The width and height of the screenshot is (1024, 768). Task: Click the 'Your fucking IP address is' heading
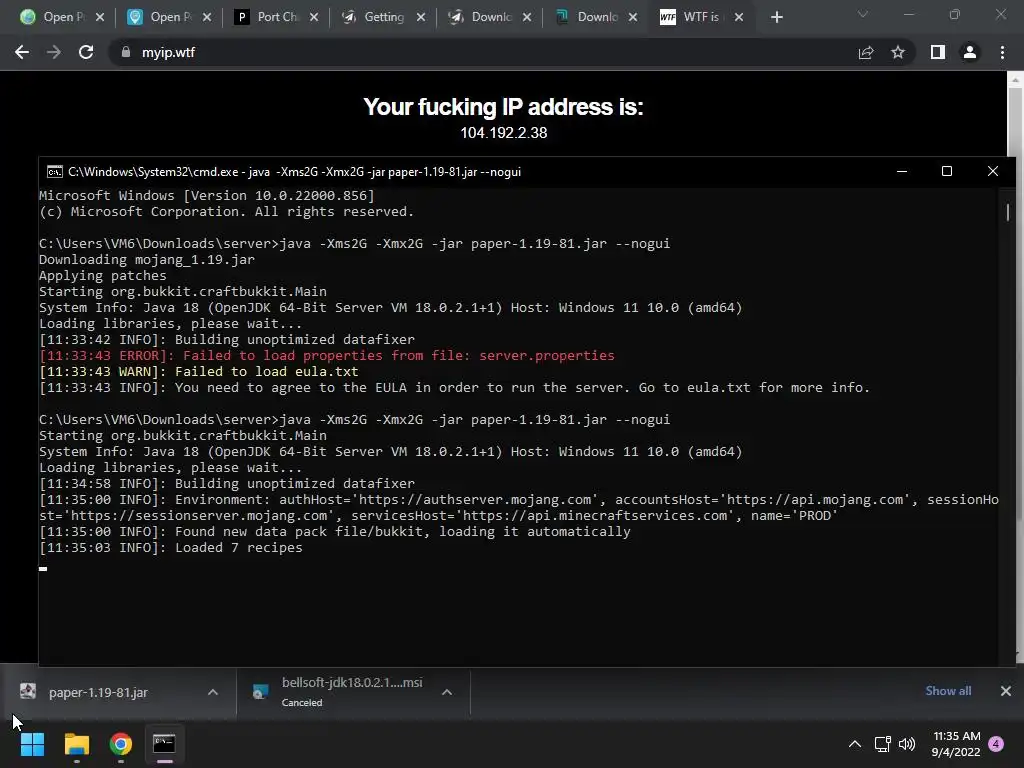coord(504,106)
